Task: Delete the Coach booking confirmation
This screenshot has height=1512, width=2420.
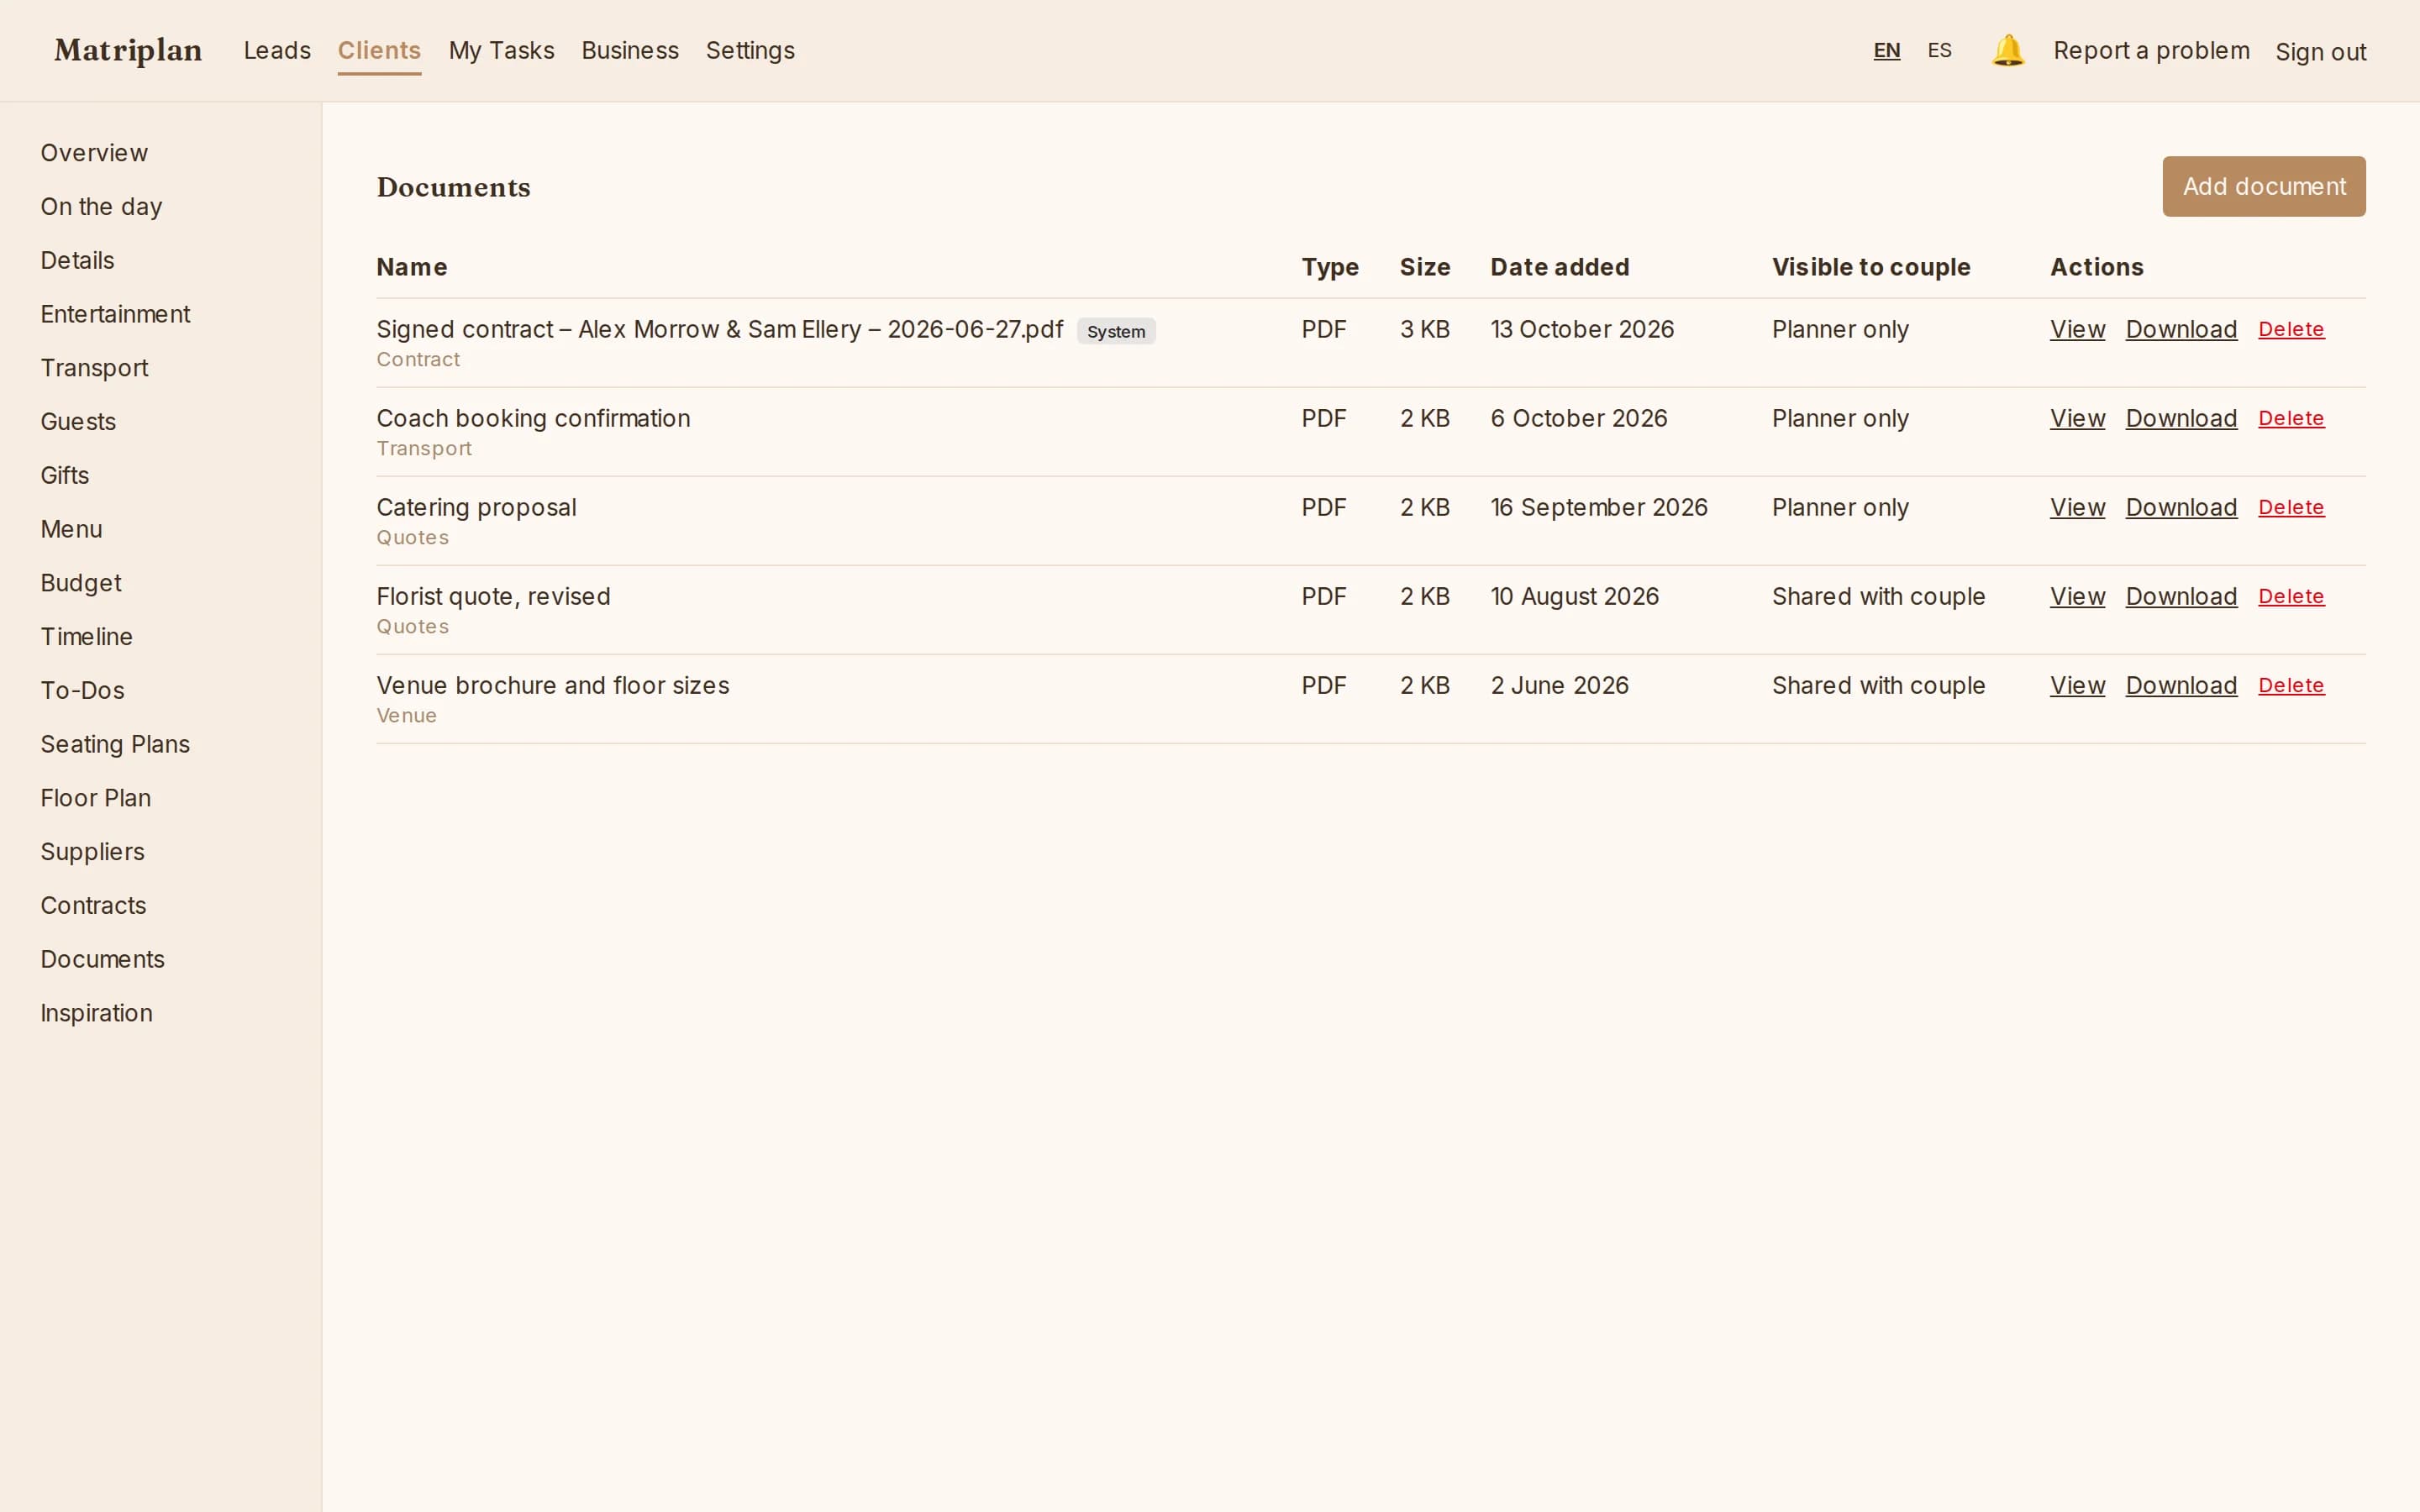Action: click(2291, 418)
